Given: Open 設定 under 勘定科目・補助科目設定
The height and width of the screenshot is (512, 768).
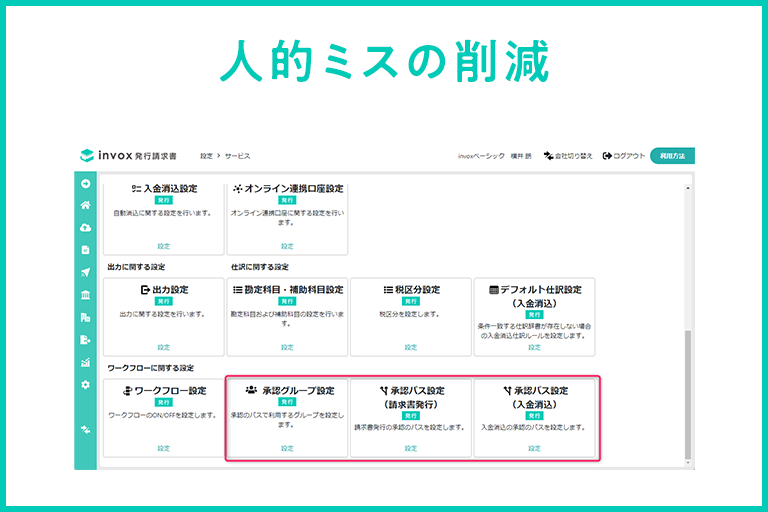Looking at the screenshot, I should (x=287, y=347).
